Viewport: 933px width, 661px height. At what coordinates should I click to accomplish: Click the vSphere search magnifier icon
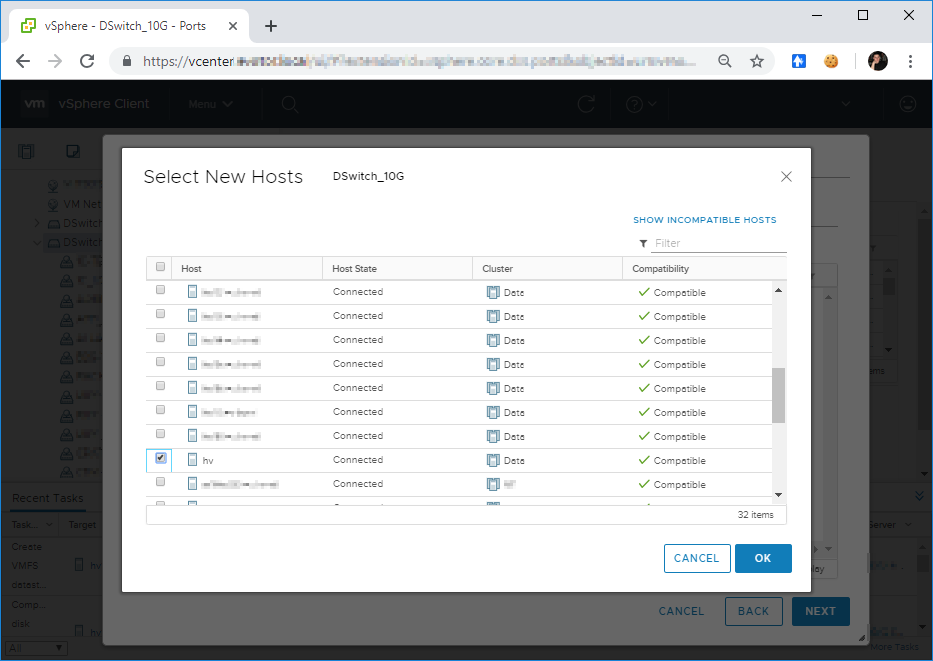pos(290,105)
